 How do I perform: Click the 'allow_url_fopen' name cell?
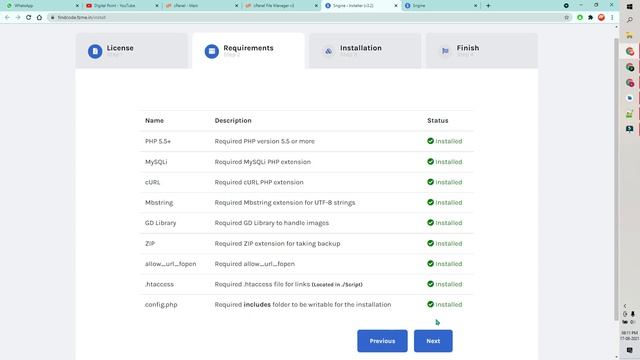(171, 264)
